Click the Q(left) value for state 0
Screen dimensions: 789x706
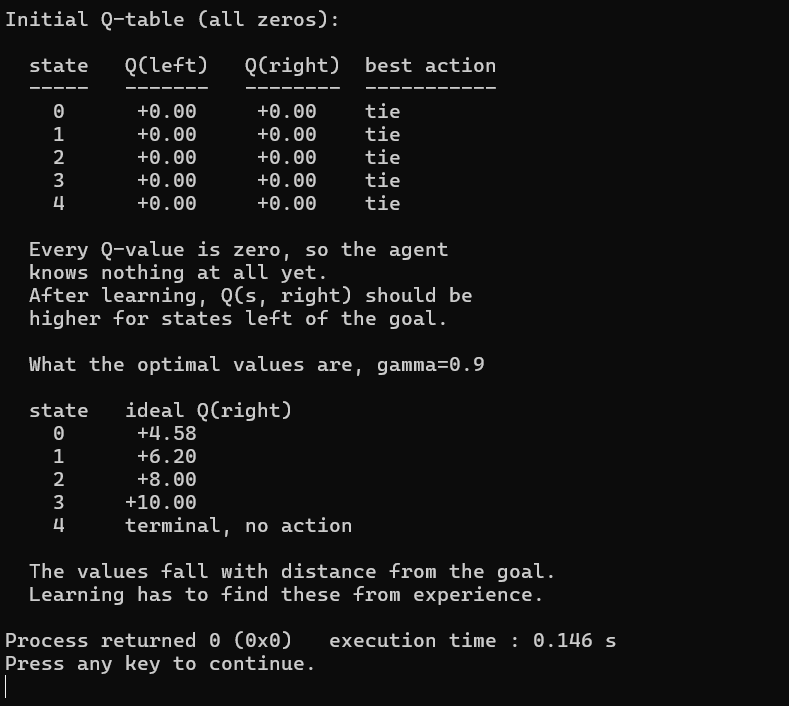(167, 111)
